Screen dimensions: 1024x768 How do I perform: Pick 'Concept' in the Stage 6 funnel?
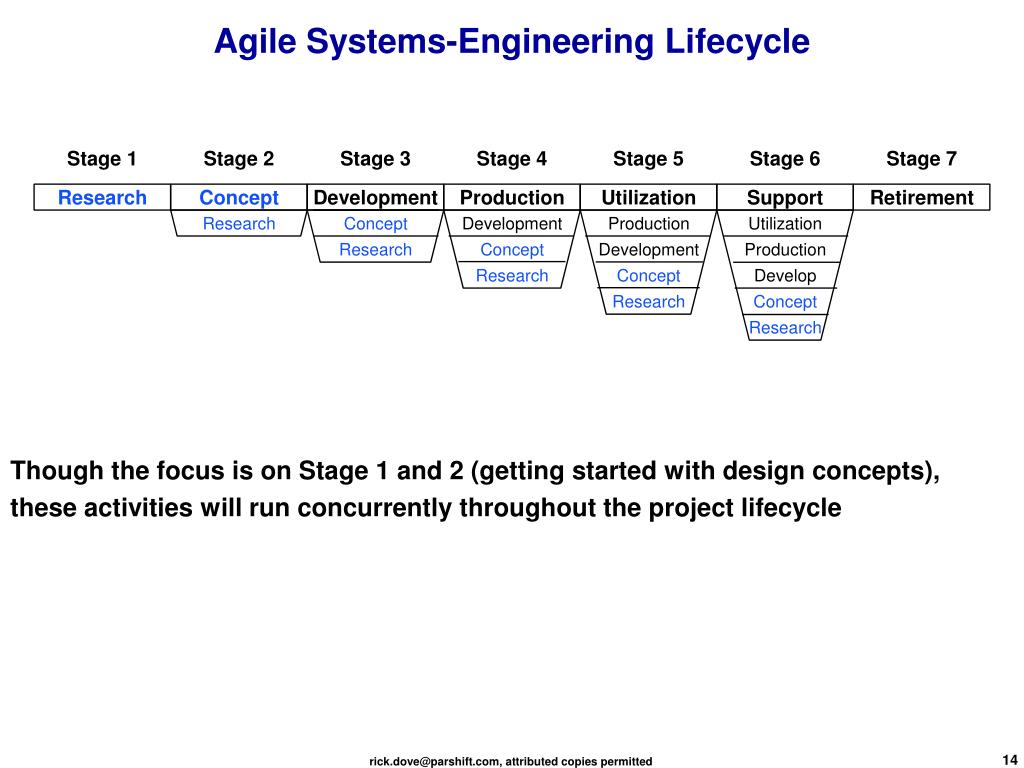pyautogui.click(x=785, y=302)
